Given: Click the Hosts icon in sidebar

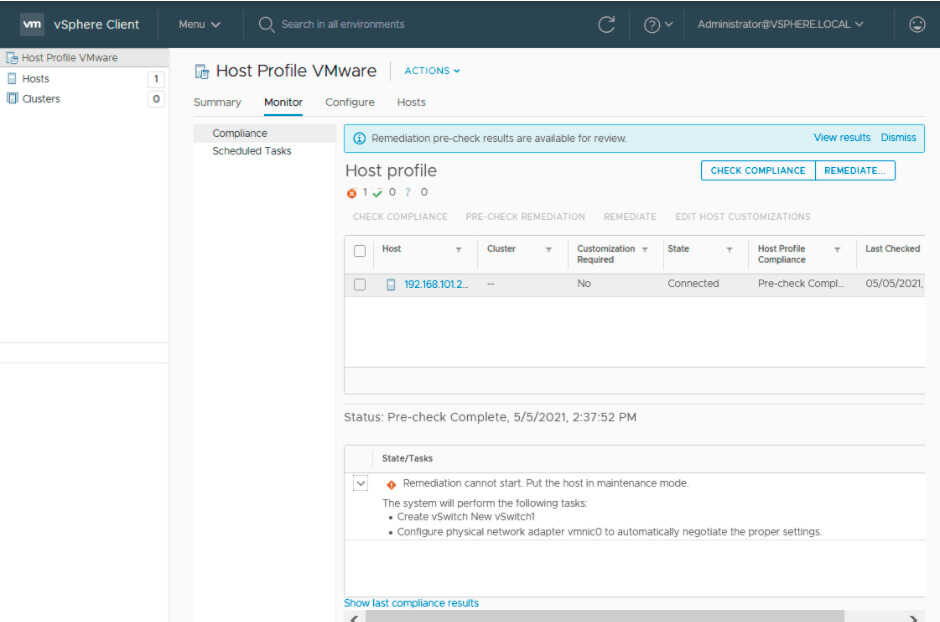Looking at the screenshot, I should (11, 78).
